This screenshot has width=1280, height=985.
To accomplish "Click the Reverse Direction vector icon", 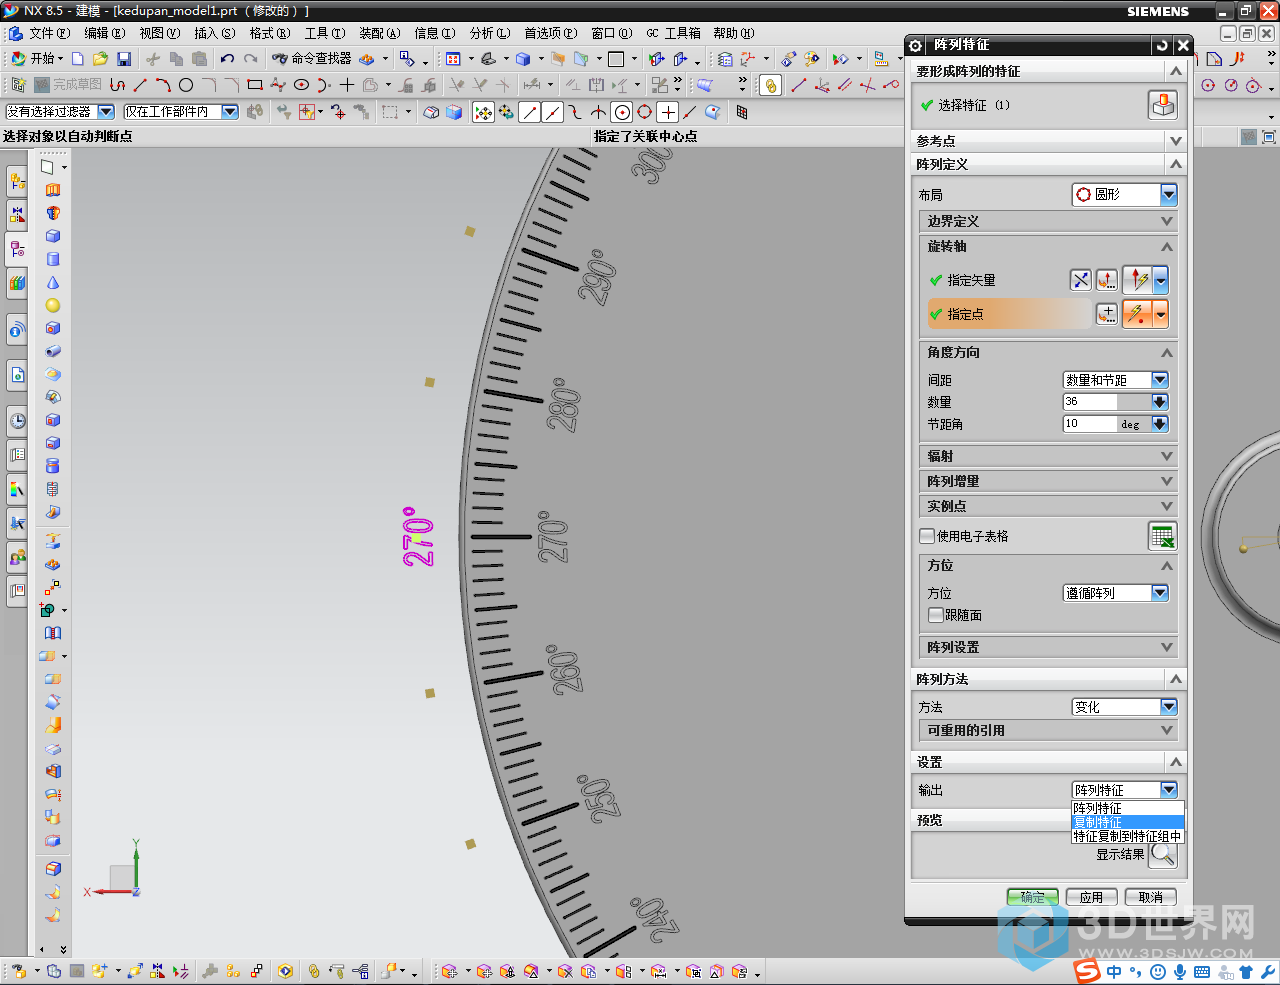I will tap(1081, 280).
